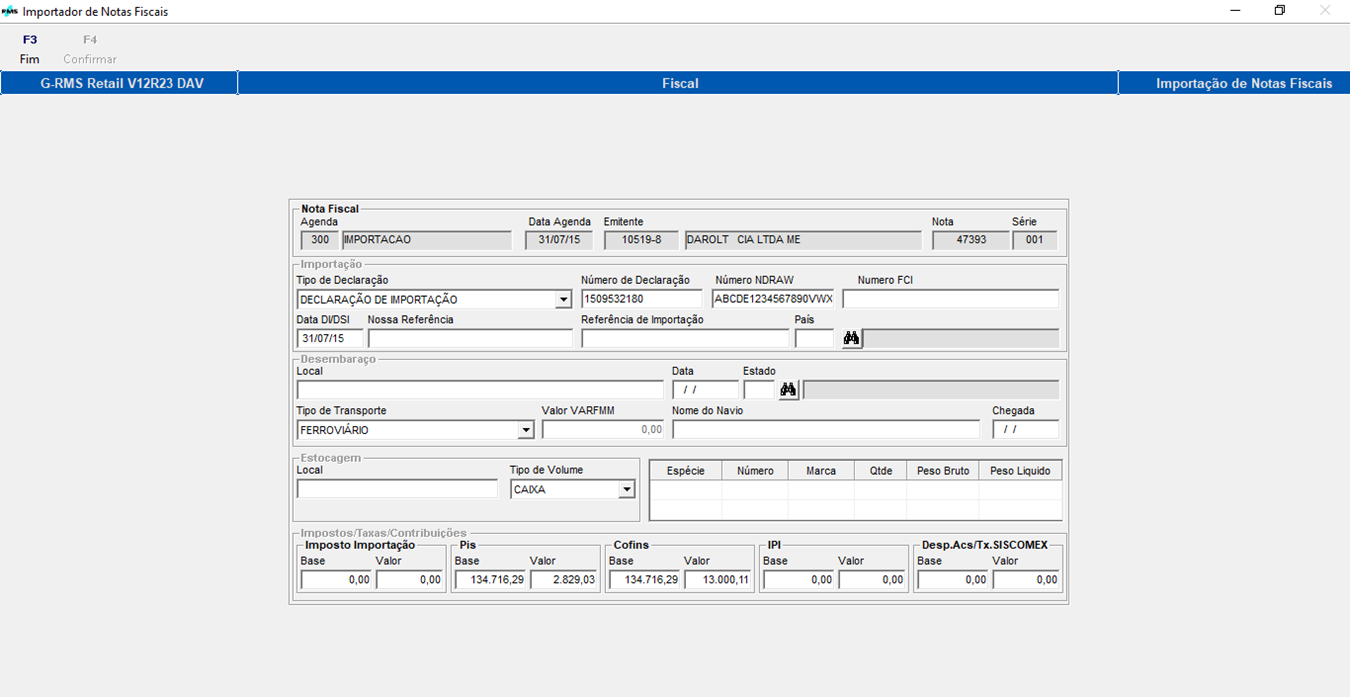
Task: Click the IMPORTACAO agenda description field
Action: (427, 240)
